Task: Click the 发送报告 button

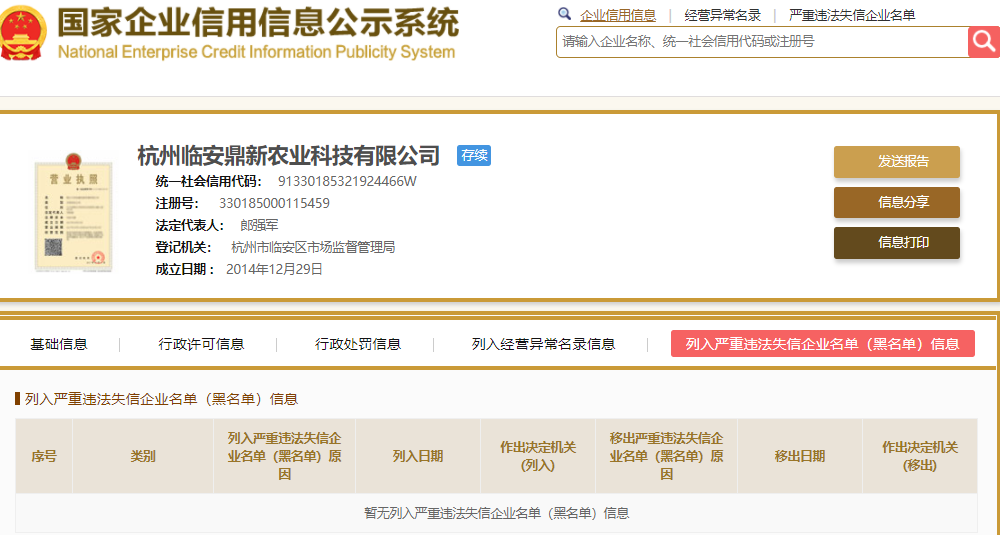Action: tap(897, 162)
